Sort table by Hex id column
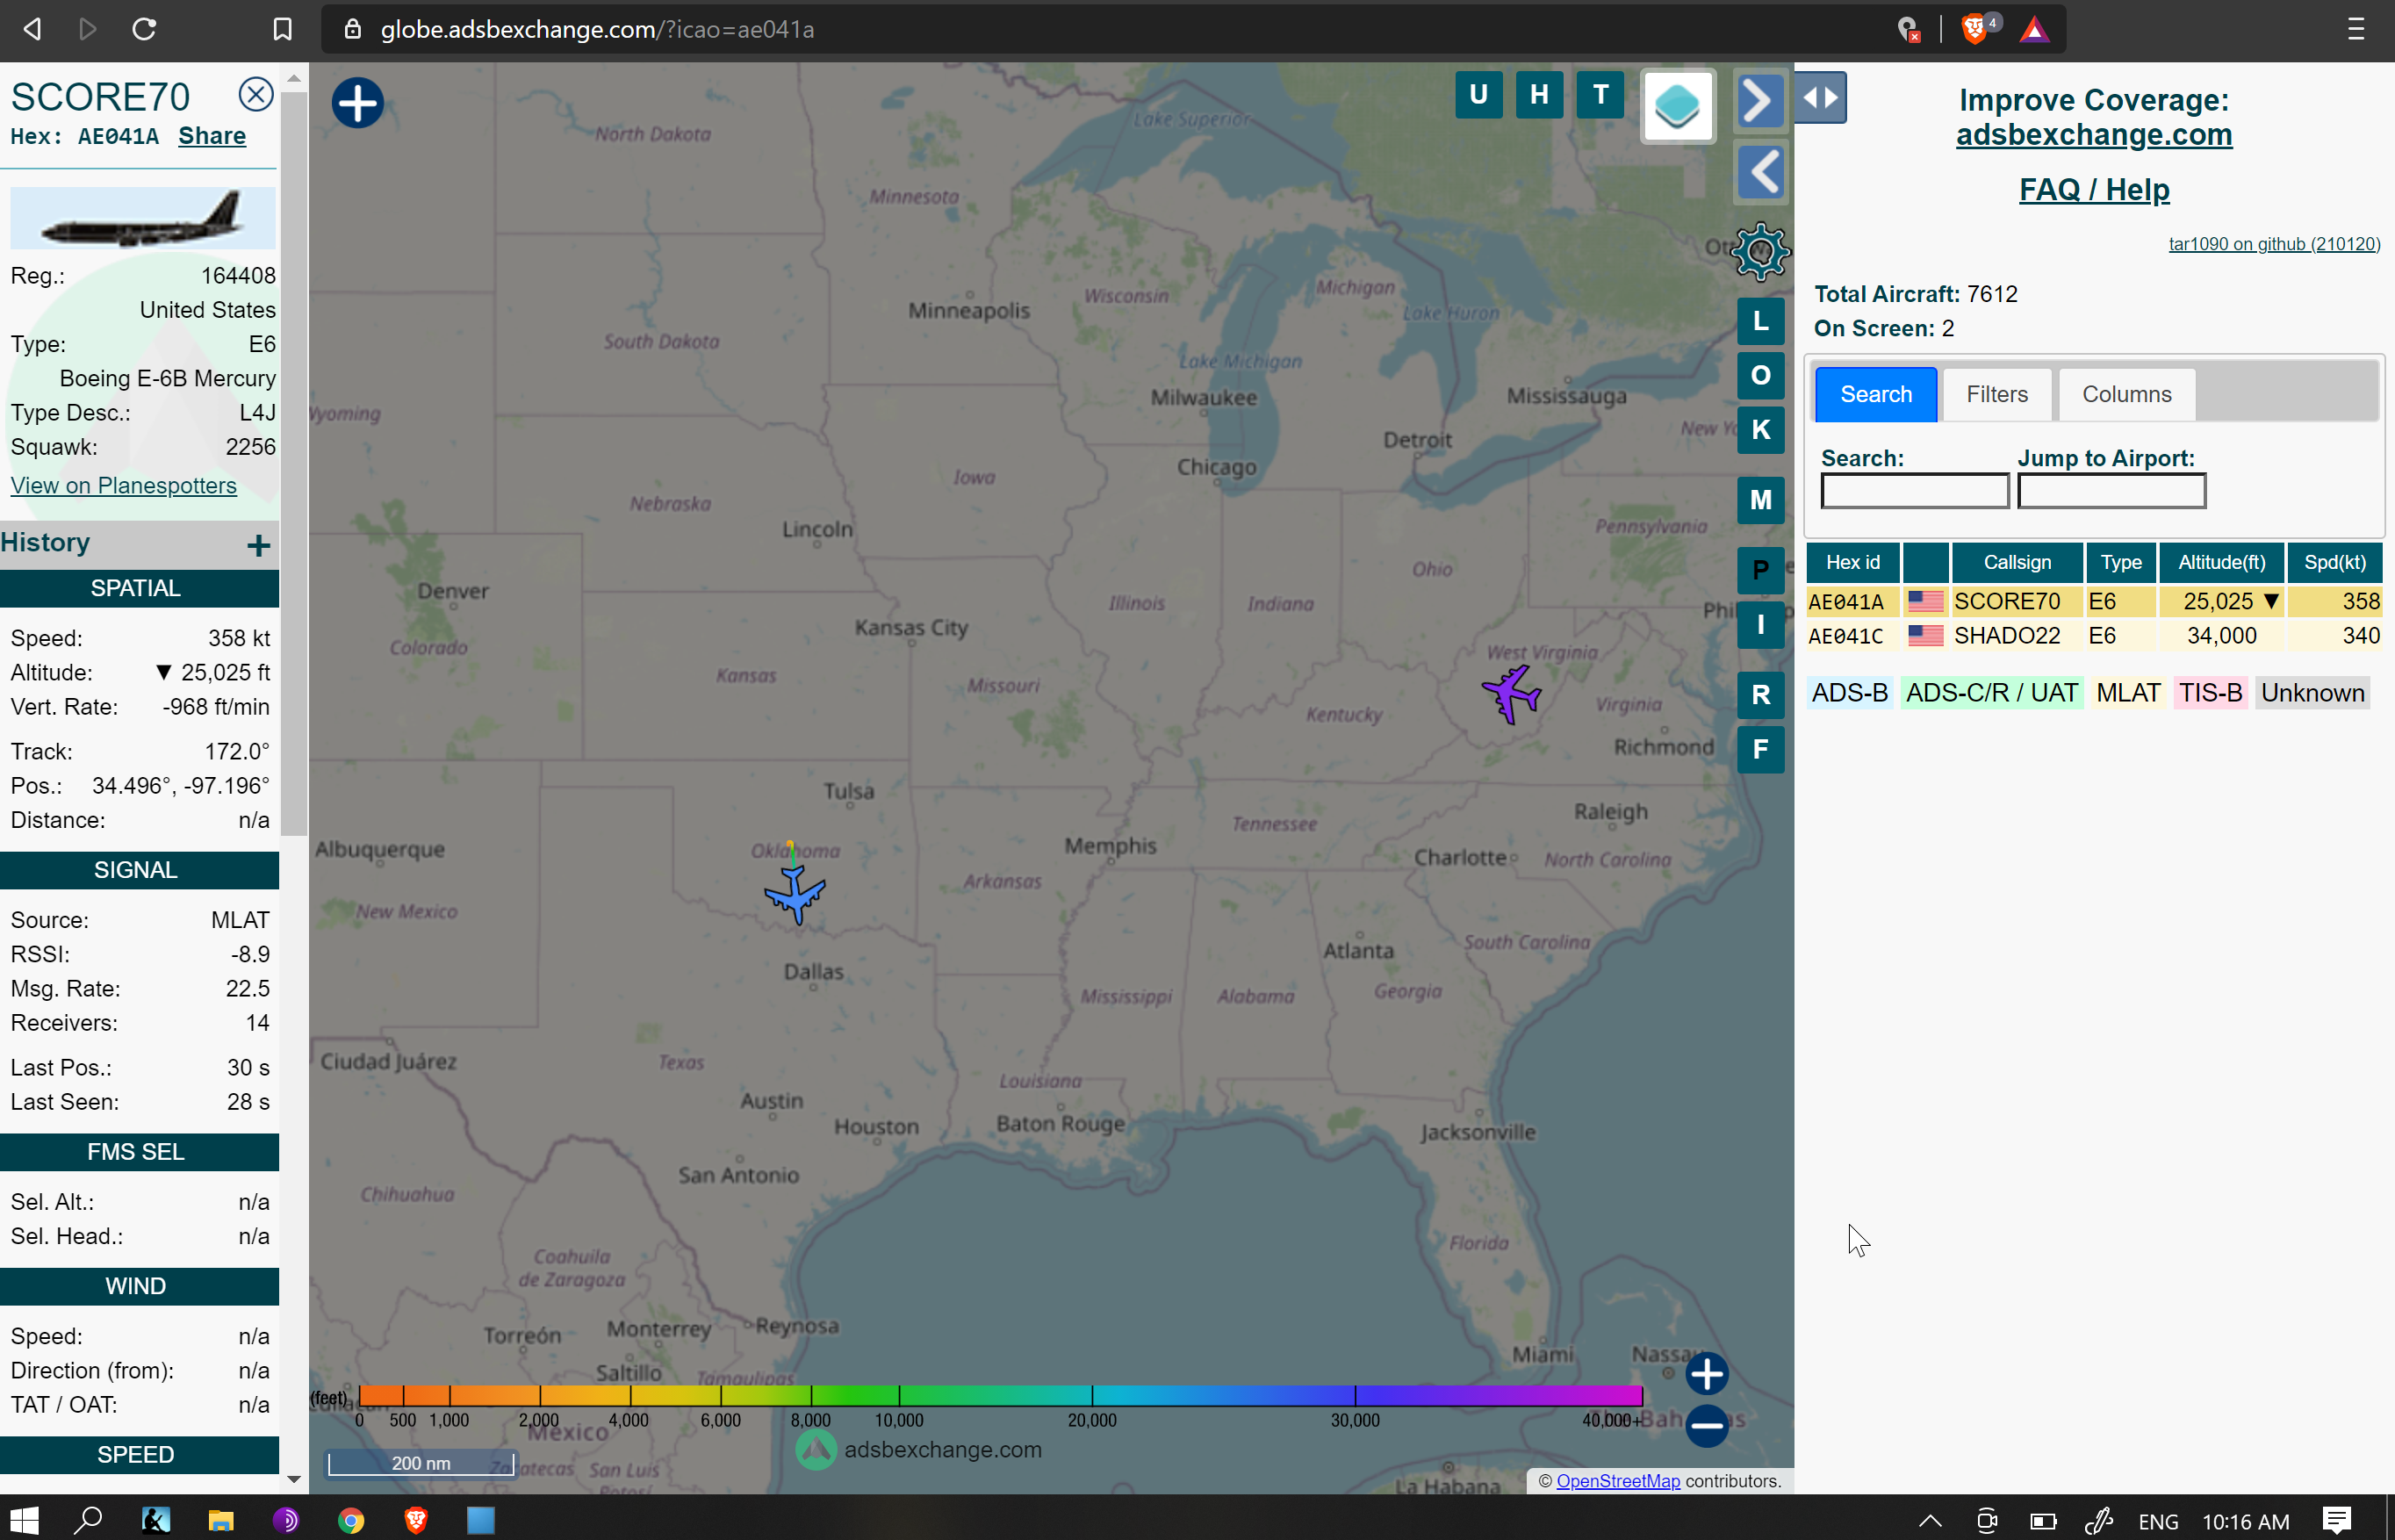Image resolution: width=2395 pixels, height=1540 pixels. [x=1852, y=562]
